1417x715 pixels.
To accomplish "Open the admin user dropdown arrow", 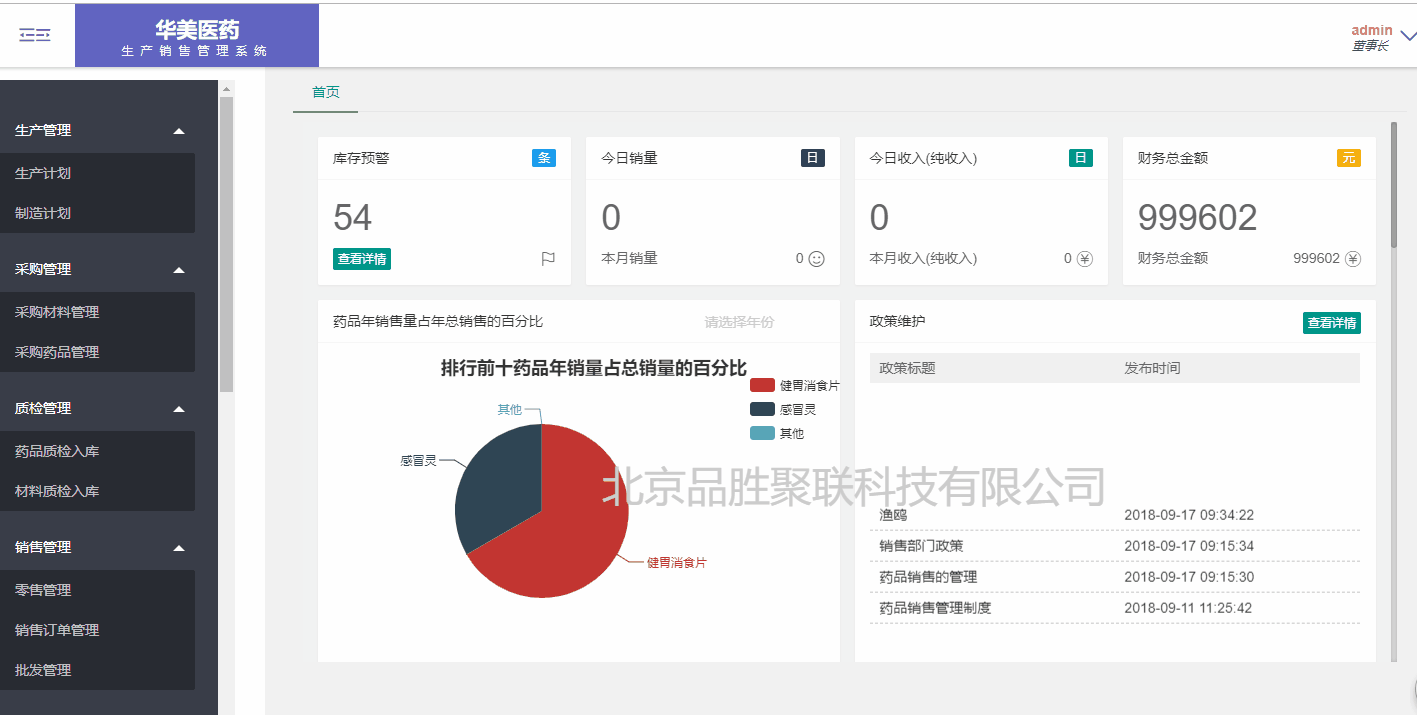I will point(1408,36).
